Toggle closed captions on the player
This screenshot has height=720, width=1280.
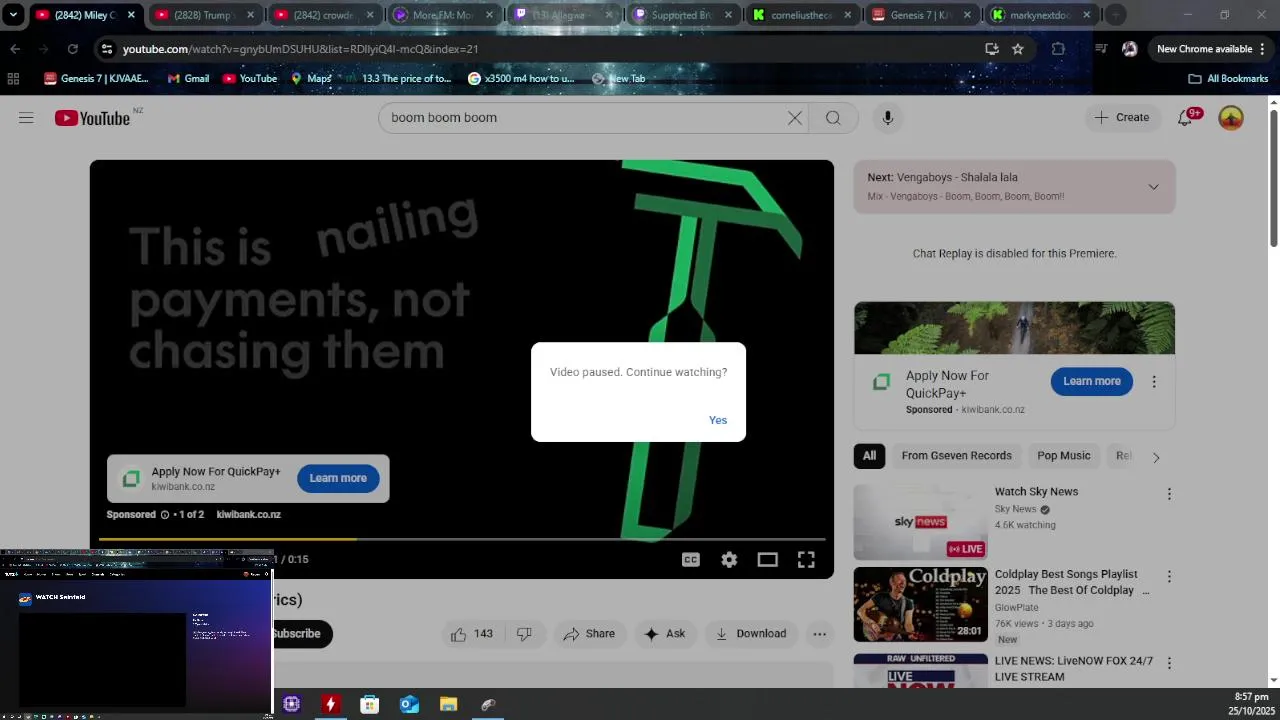pyautogui.click(x=690, y=560)
